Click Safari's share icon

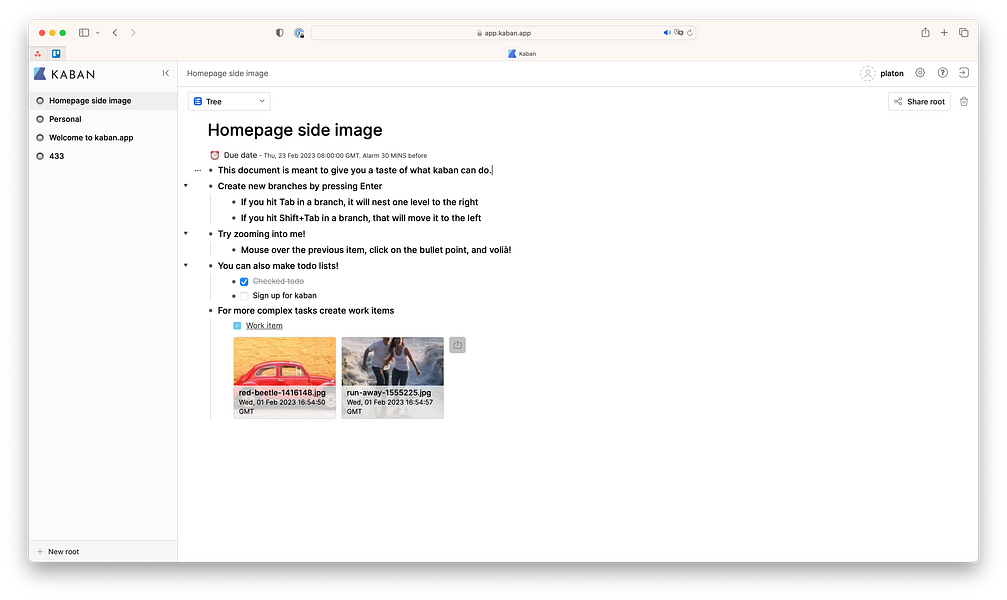[x=925, y=32]
